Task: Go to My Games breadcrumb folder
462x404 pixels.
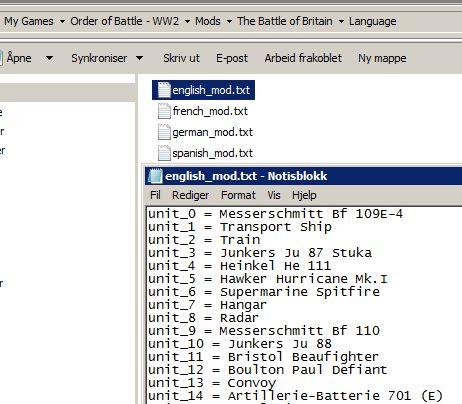Action: 29,21
